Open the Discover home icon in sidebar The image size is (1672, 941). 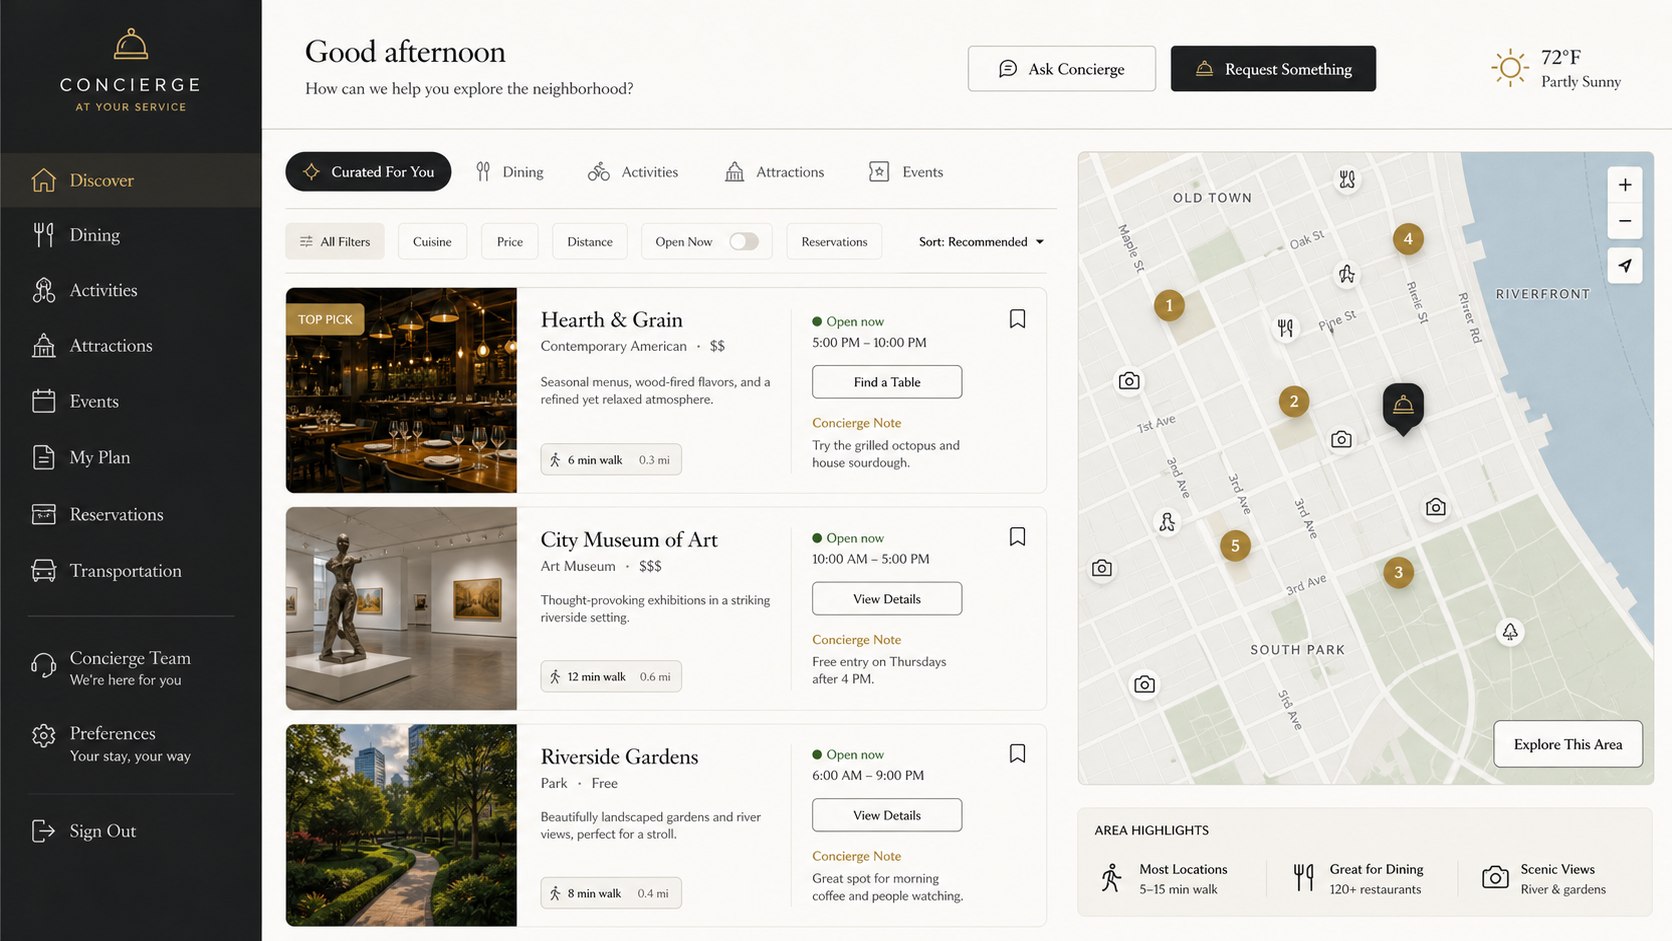pyautogui.click(x=43, y=180)
